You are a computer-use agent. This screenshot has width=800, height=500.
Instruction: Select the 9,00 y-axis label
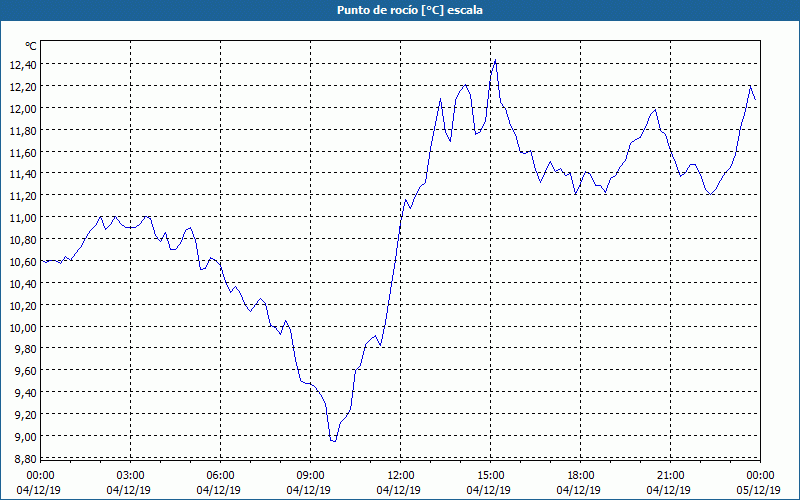tap(26, 437)
